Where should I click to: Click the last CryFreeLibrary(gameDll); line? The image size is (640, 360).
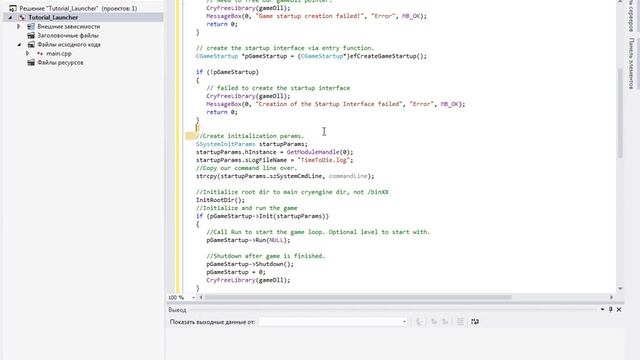(x=248, y=280)
